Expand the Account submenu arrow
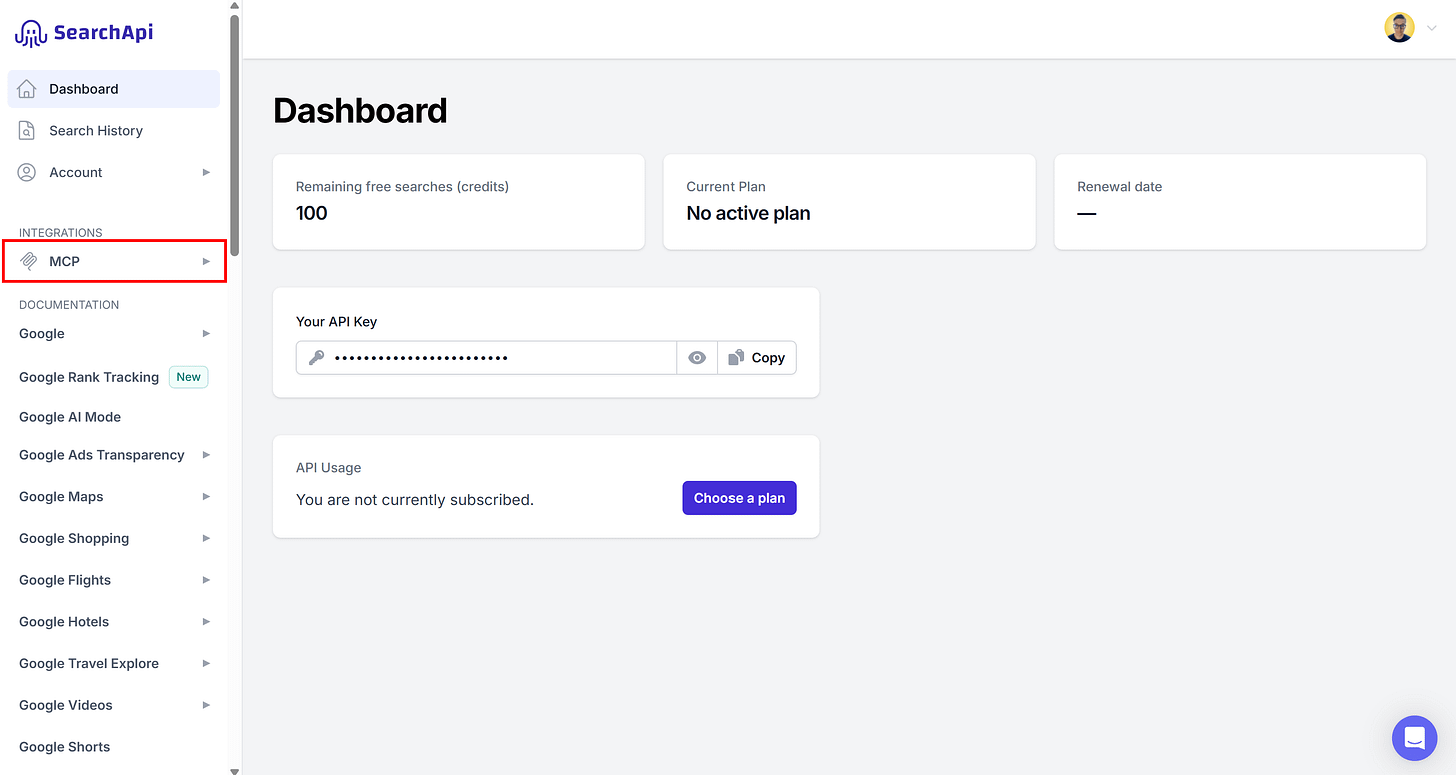The height and width of the screenshot is (775, 1456). (x=206, y=172)
